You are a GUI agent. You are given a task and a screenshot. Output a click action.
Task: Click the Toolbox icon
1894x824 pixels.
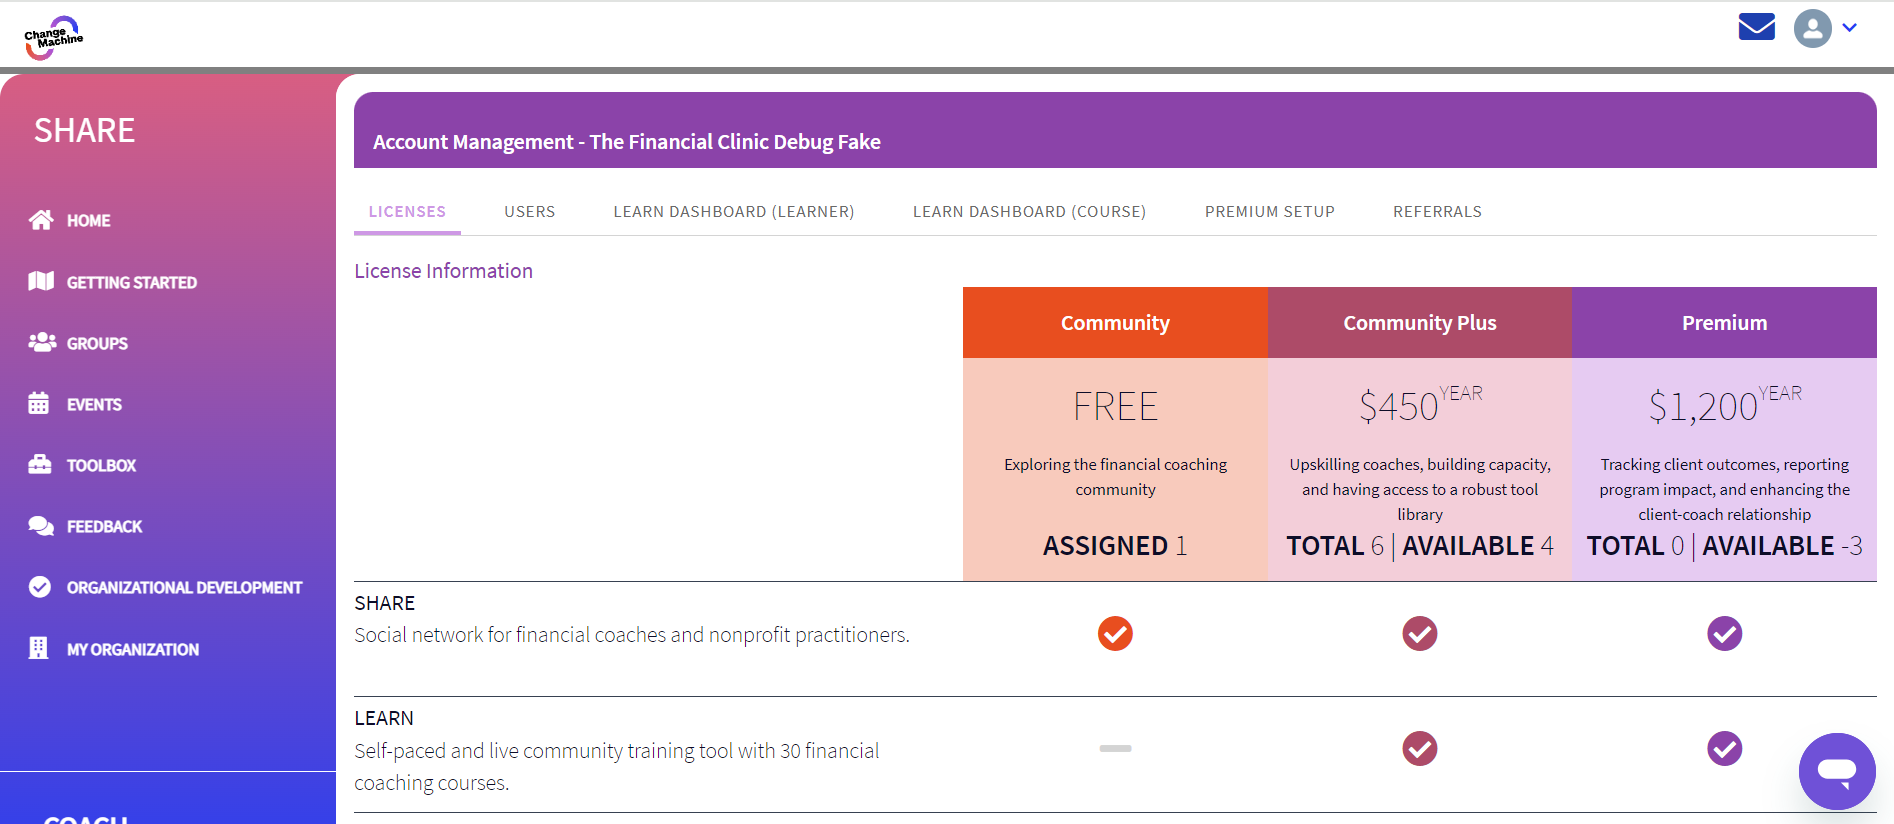(40, 464)
